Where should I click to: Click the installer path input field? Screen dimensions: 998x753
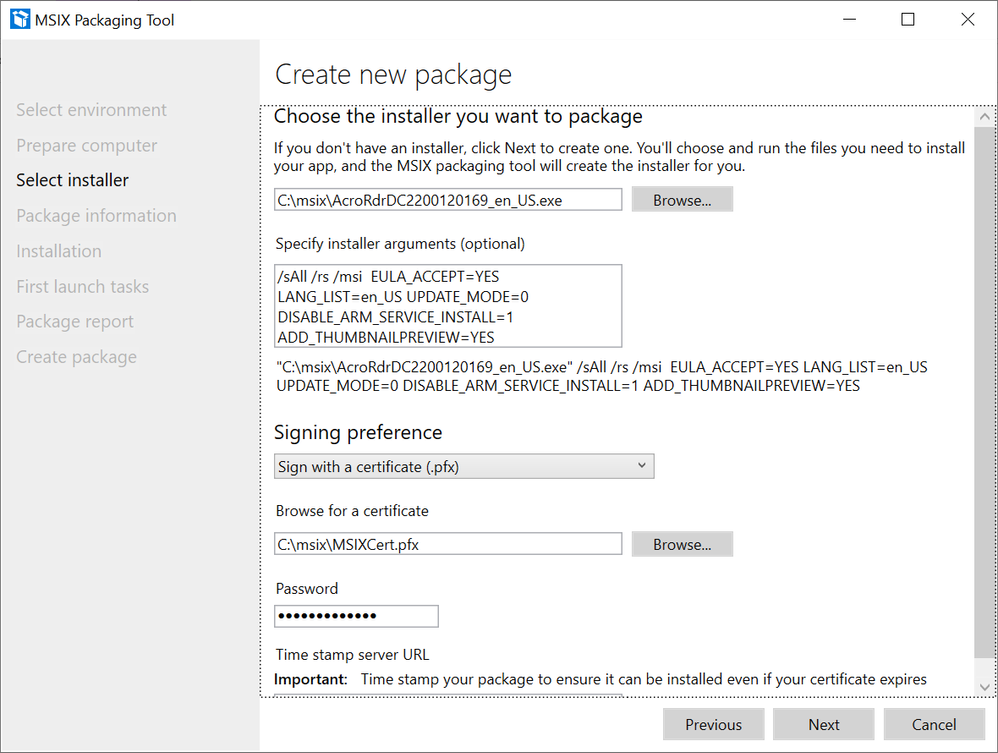coord(448,200)
